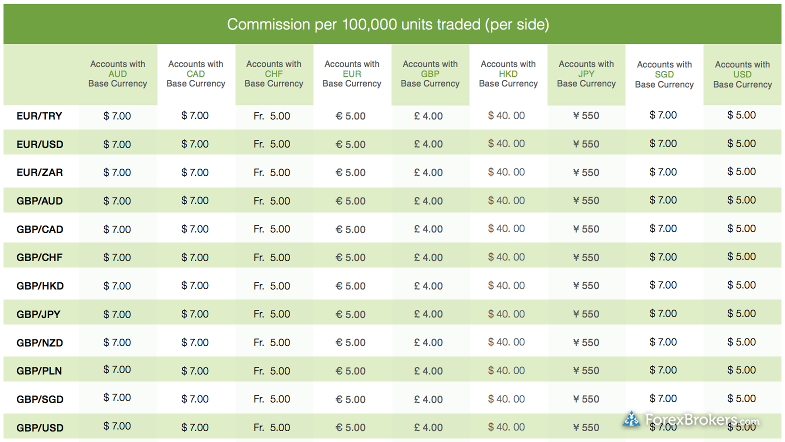The height and width of the screenshot is (442, 785).
Task: Click the commission per 100,000 units title banner
Action: pyautogui.click(x=392, y=24)
